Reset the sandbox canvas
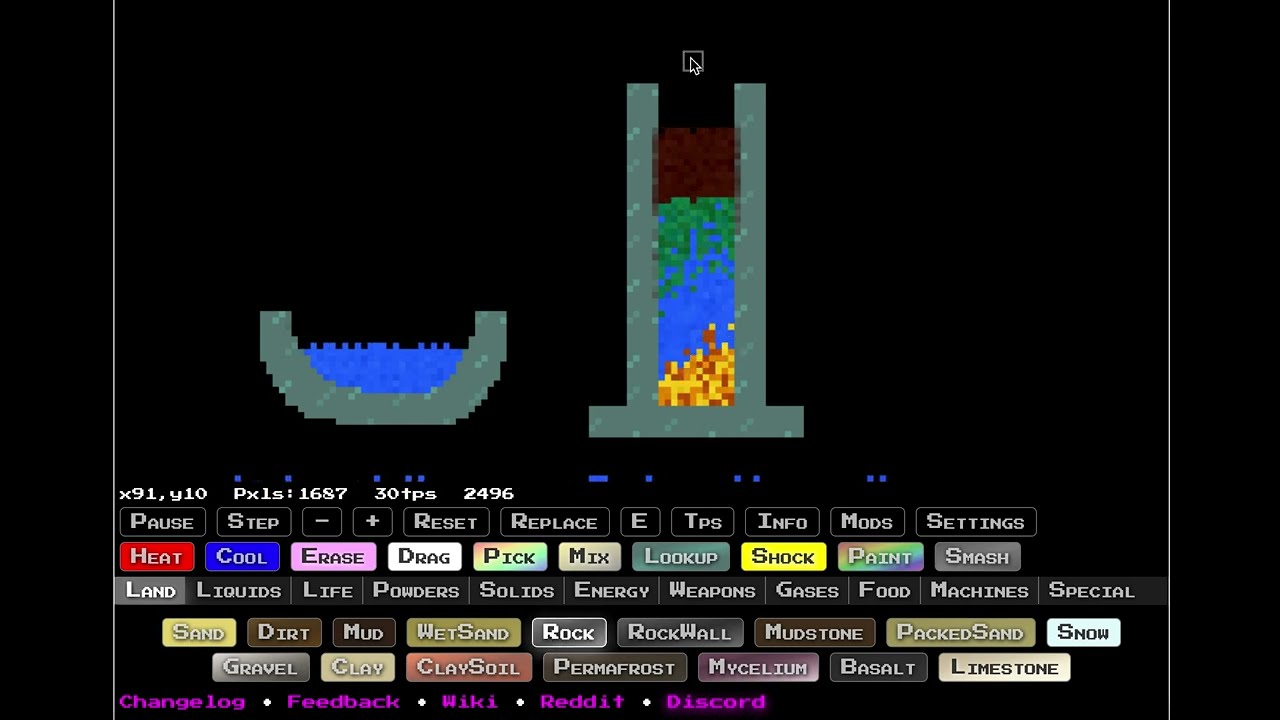Viewport: 1280px width, 720px height. pyautogui.click(x=445, y=522)
